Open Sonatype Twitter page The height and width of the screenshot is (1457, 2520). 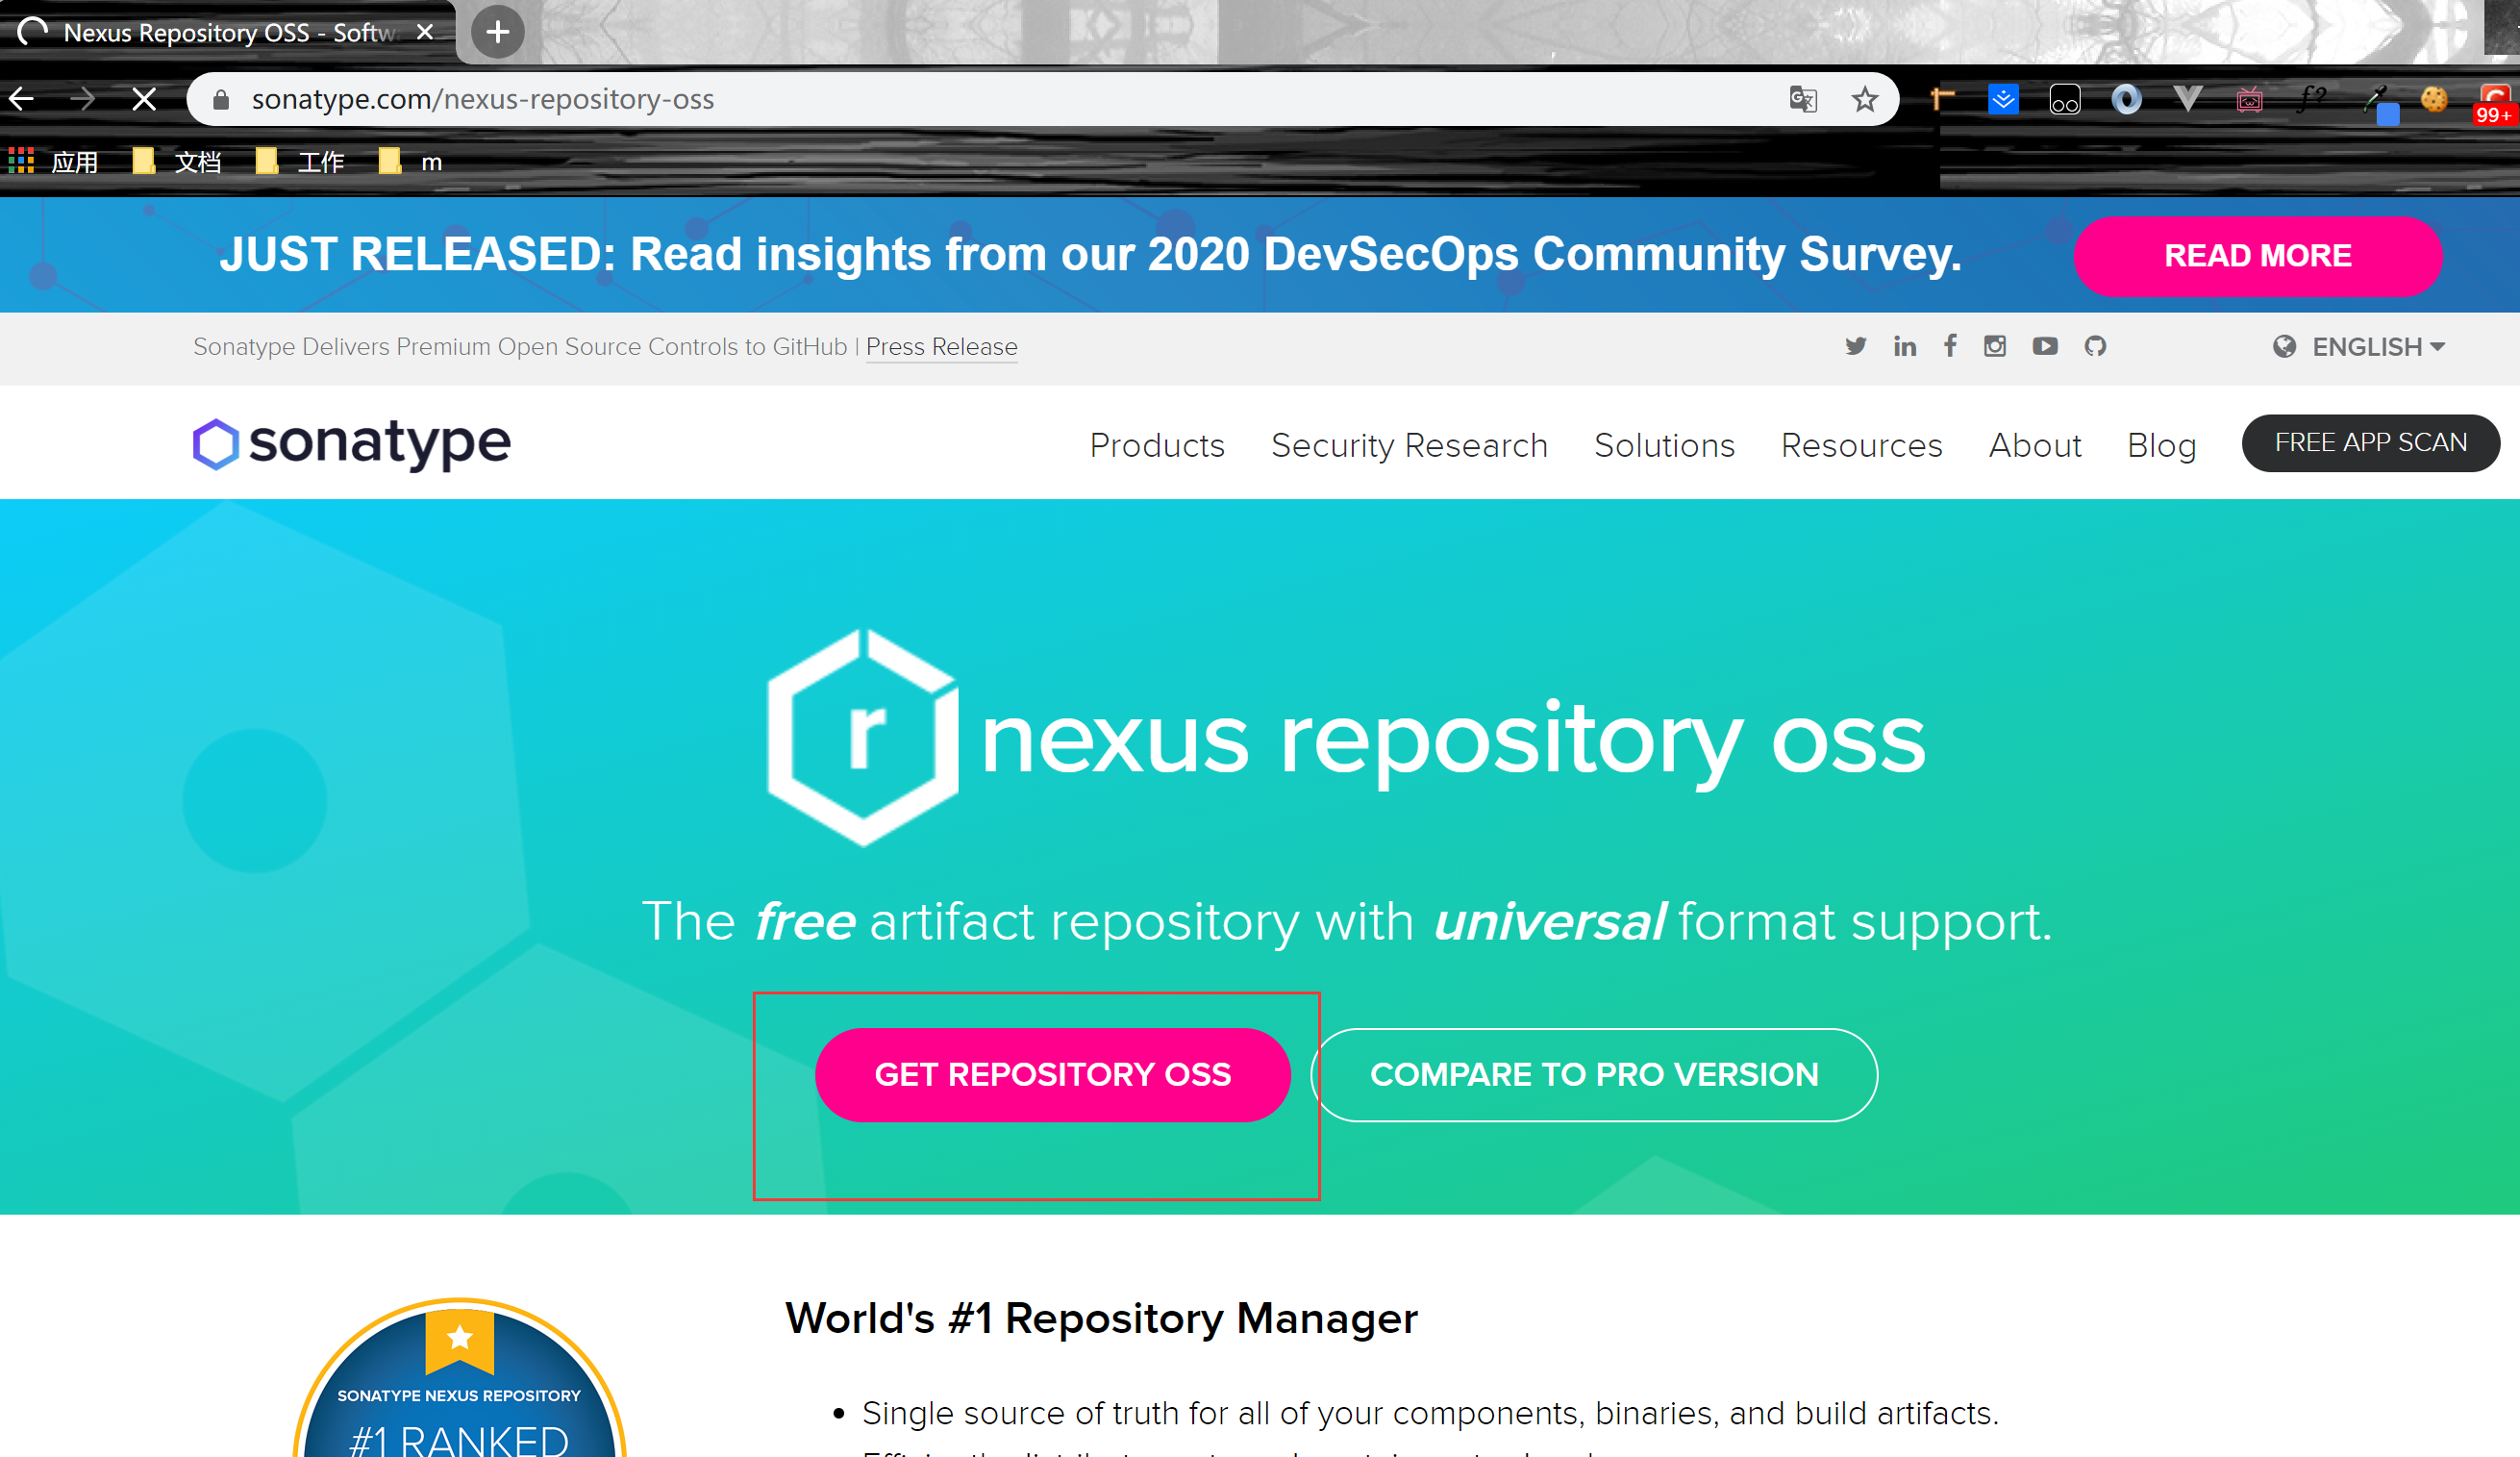click(1855, 346)
